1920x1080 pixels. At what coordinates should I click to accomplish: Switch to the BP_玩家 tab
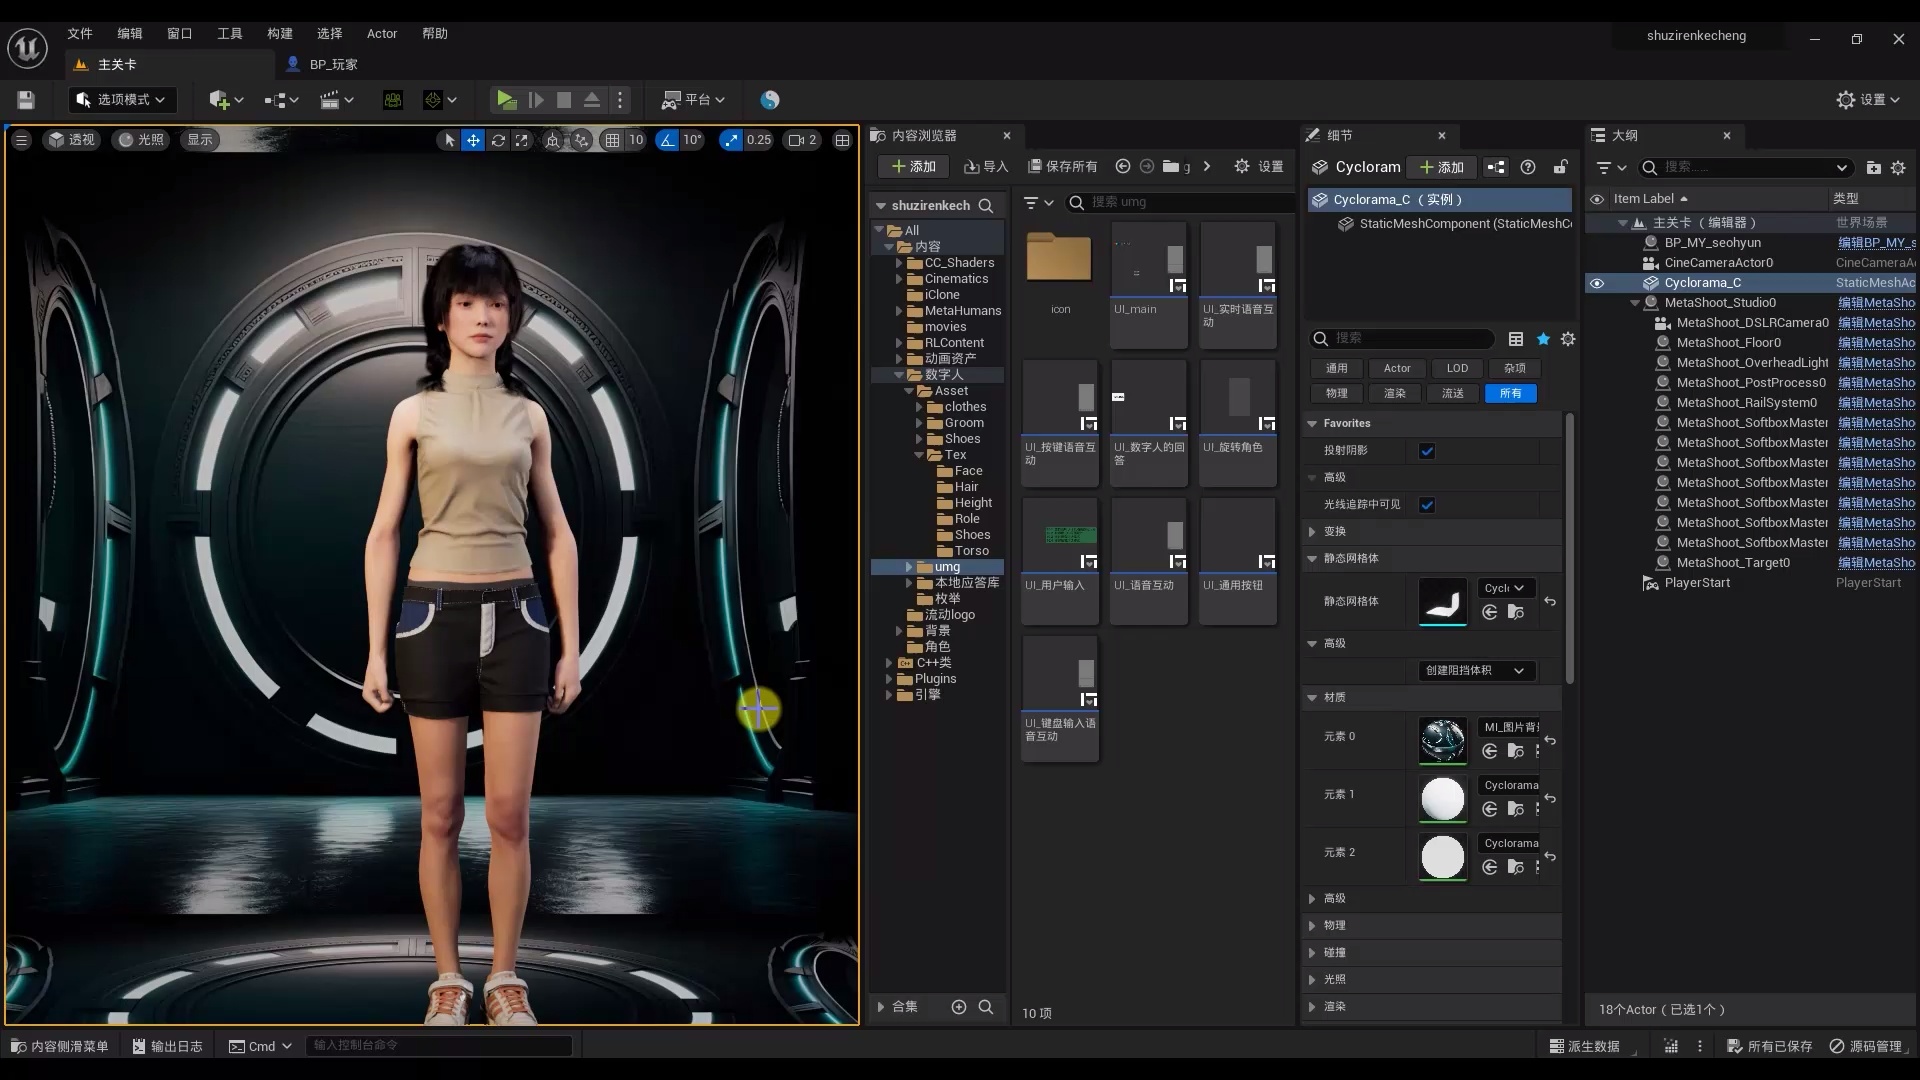332,64
